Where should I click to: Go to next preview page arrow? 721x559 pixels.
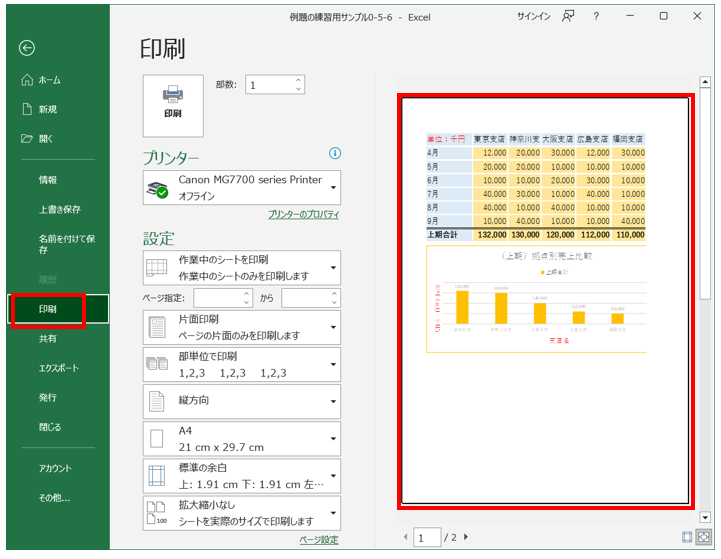coord(467,538)
